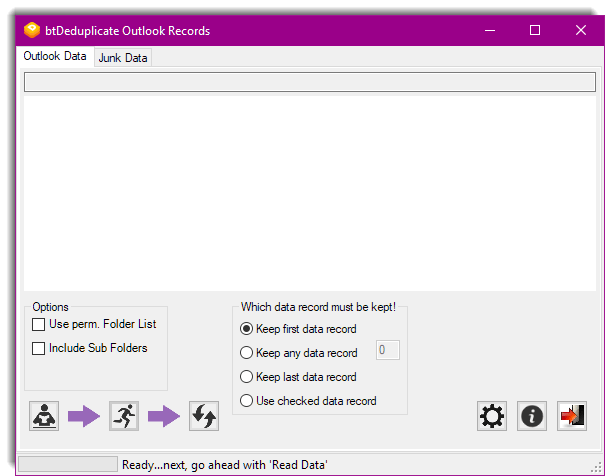This screenshot has width=605, height=476.
Task: Open settings with the gear icon
Action: (492, 416)
